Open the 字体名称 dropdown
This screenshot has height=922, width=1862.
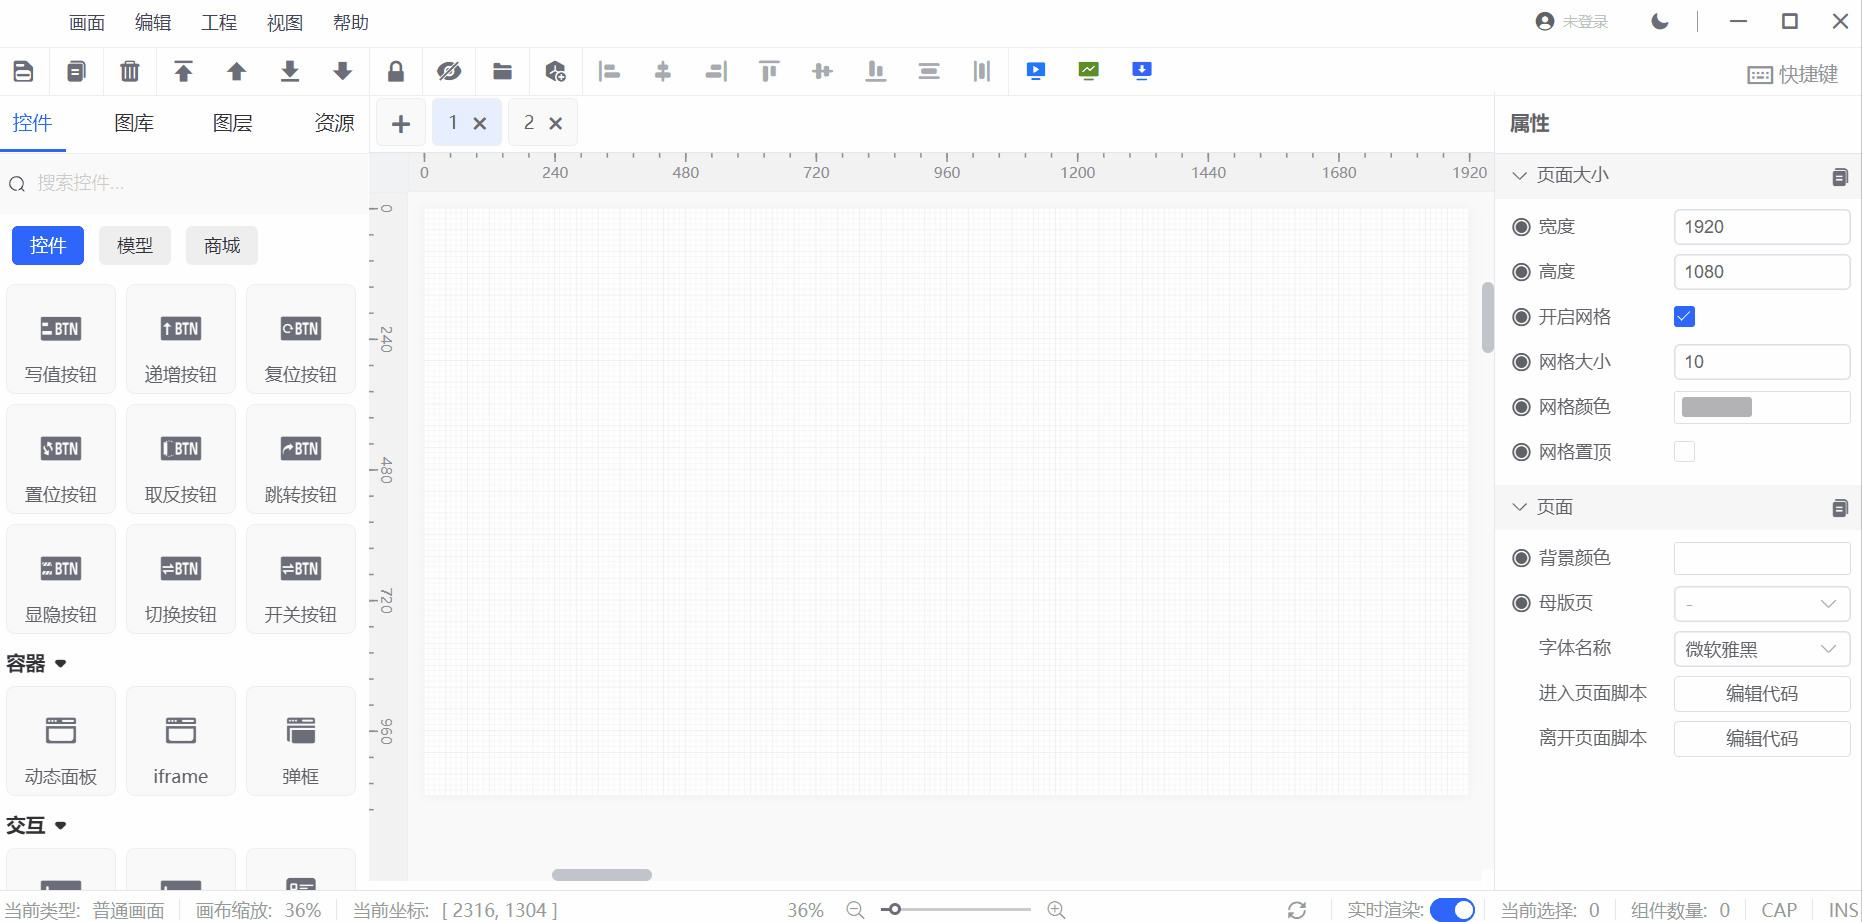pos(1761,649)
